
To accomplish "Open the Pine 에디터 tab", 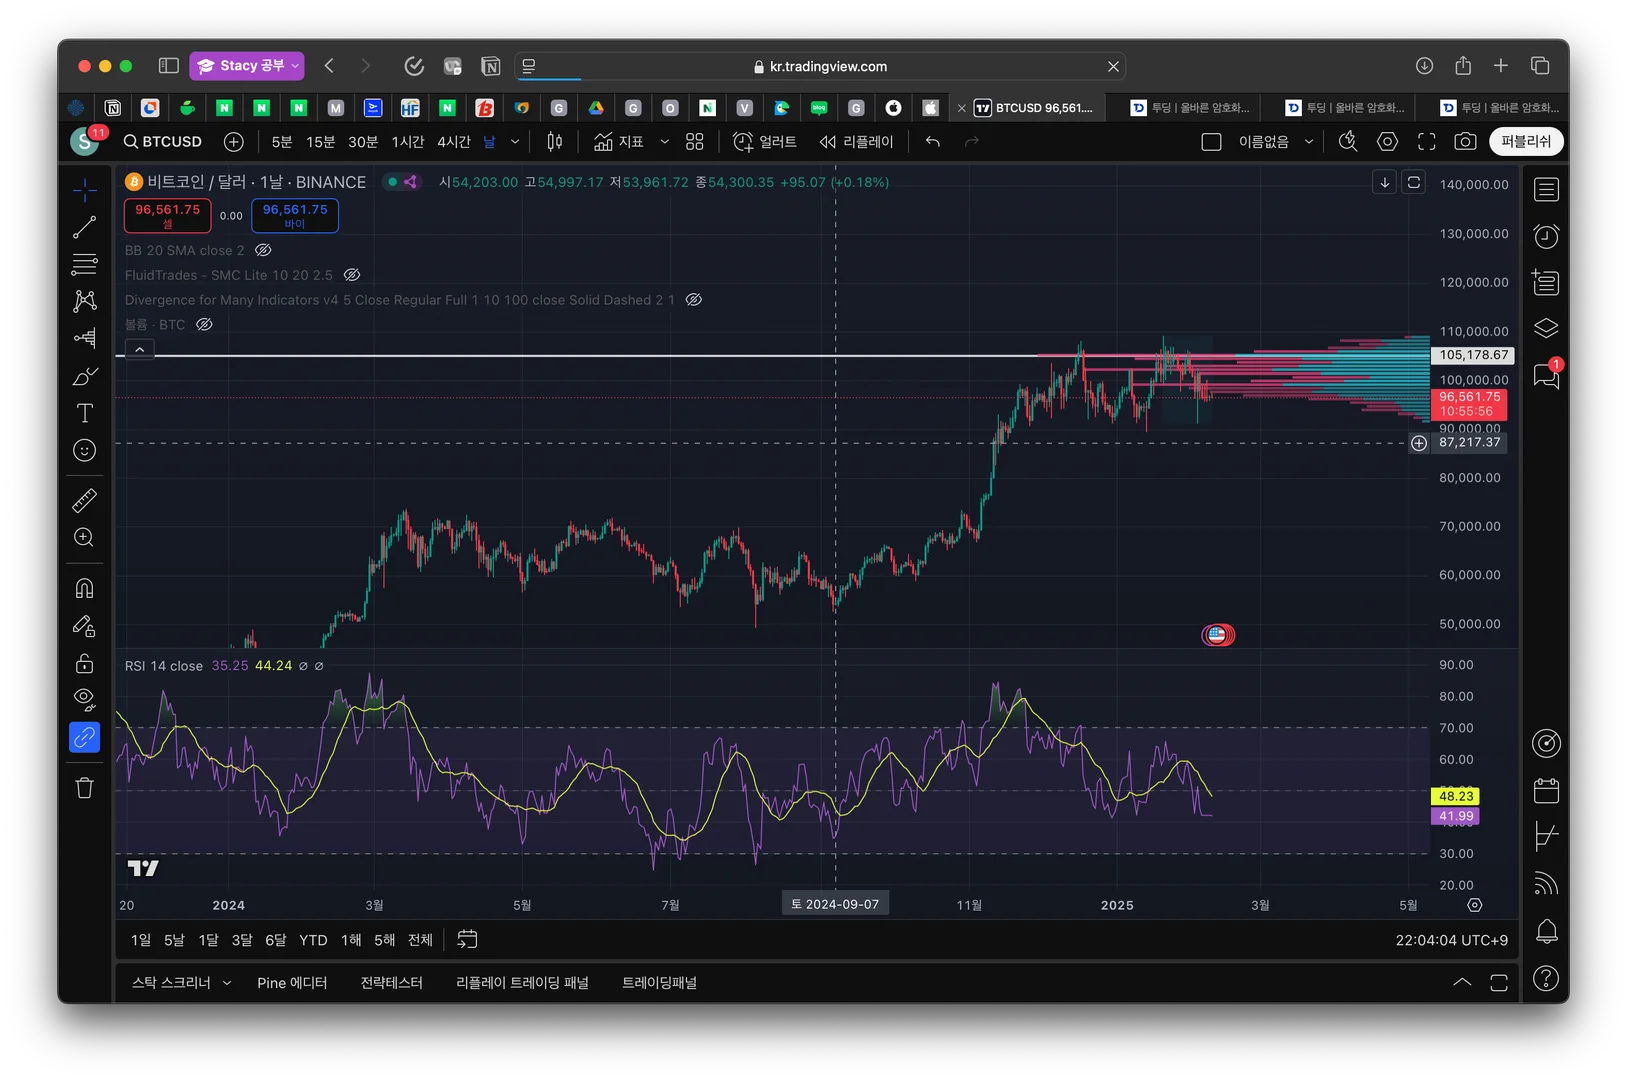I will [x=292, y=983].
